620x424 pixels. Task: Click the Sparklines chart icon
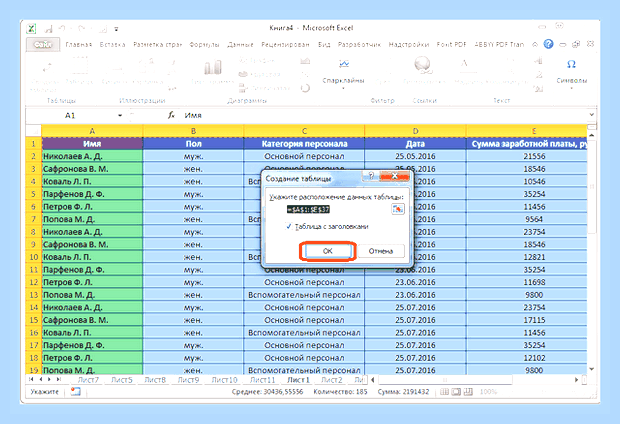344,64
